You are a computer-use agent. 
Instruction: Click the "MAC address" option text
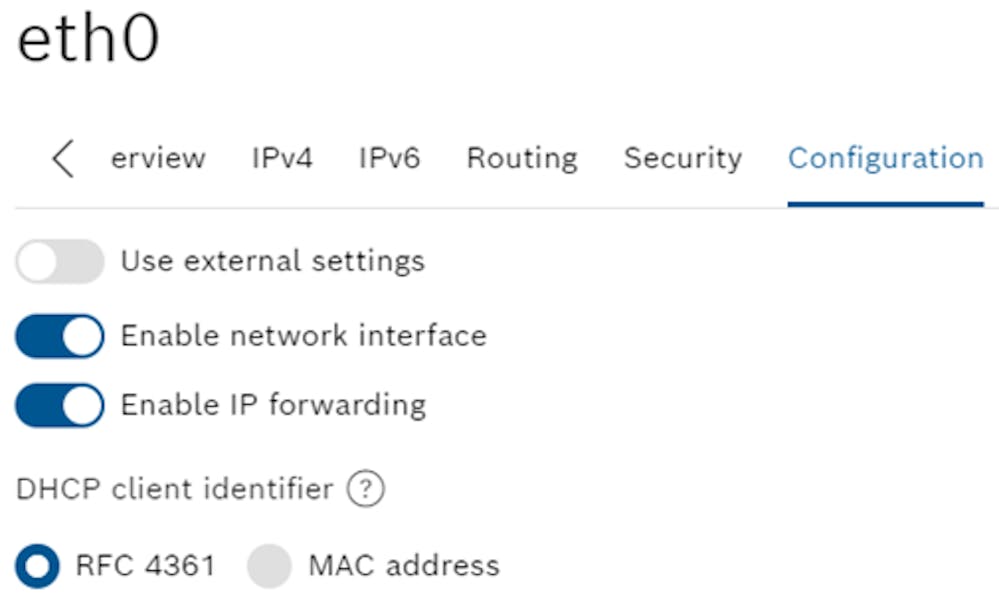pyautogui.click(x=405, y=566)
